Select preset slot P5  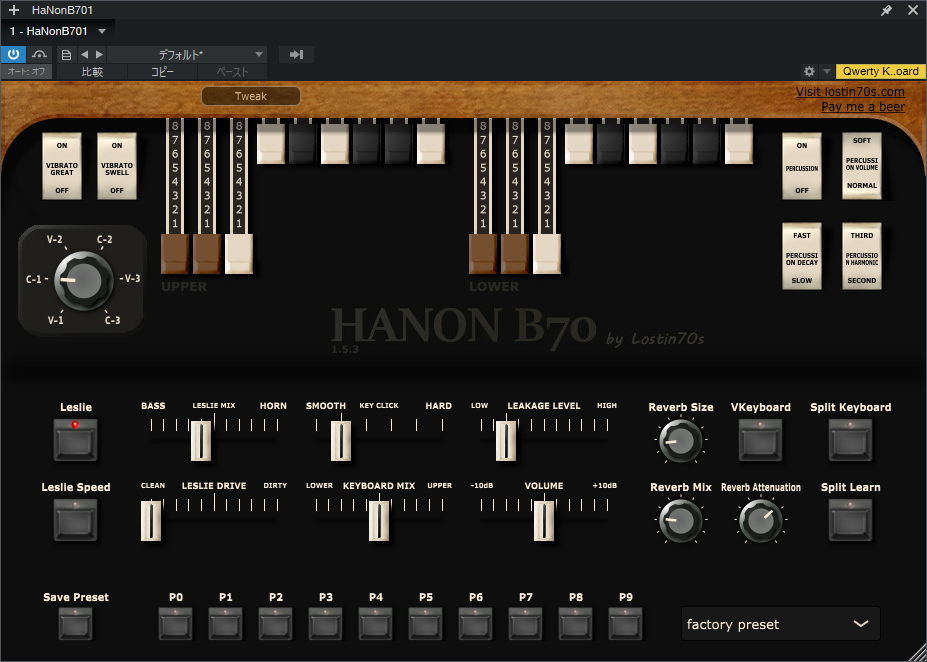click(426, 624)
